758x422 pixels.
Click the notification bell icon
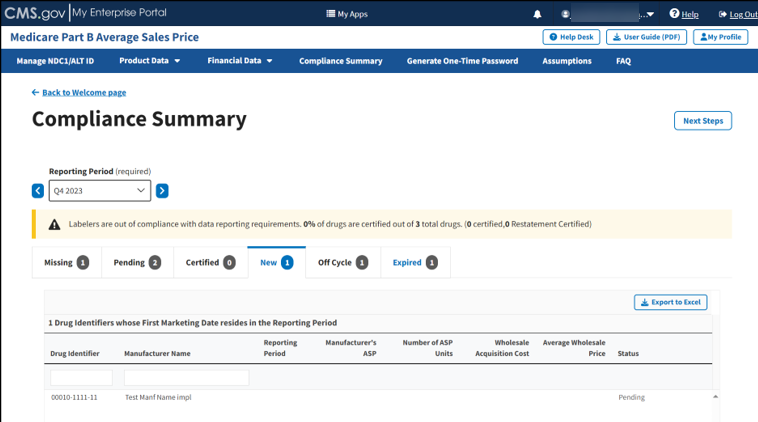click(x=537, y=14)
